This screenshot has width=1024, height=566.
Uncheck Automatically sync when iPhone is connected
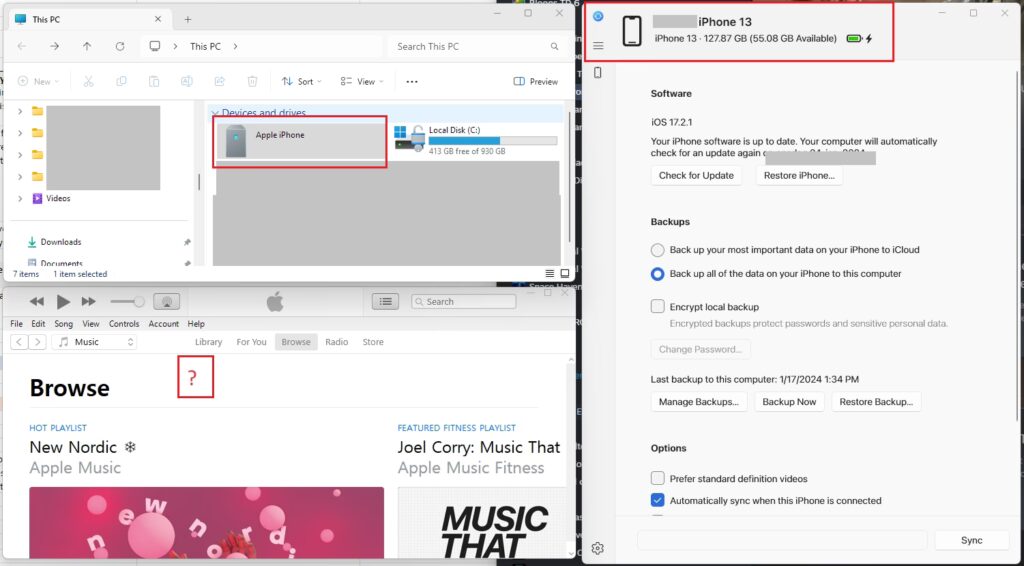click(x=657, y=501)
